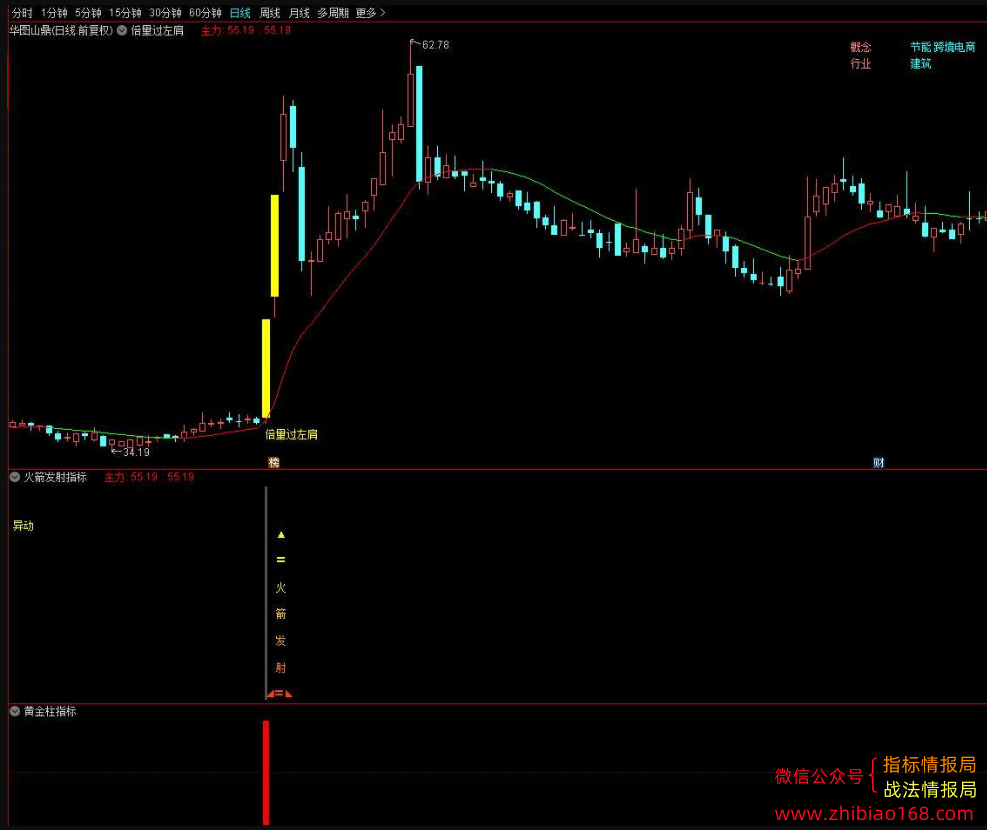Select the 15分钟 period tab
Image resolution: width=987 pixels, height=830 pixels.
tap(125, 13)
